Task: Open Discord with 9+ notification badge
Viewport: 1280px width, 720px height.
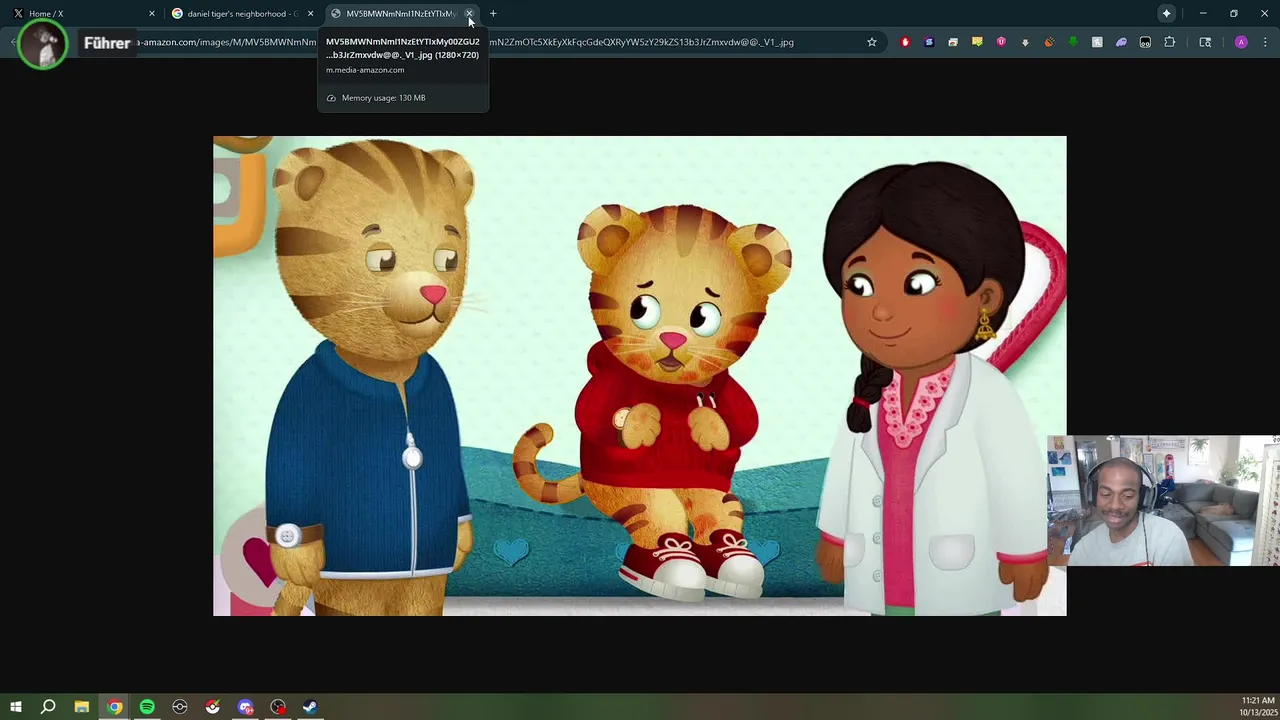Action: pos(245,707)
